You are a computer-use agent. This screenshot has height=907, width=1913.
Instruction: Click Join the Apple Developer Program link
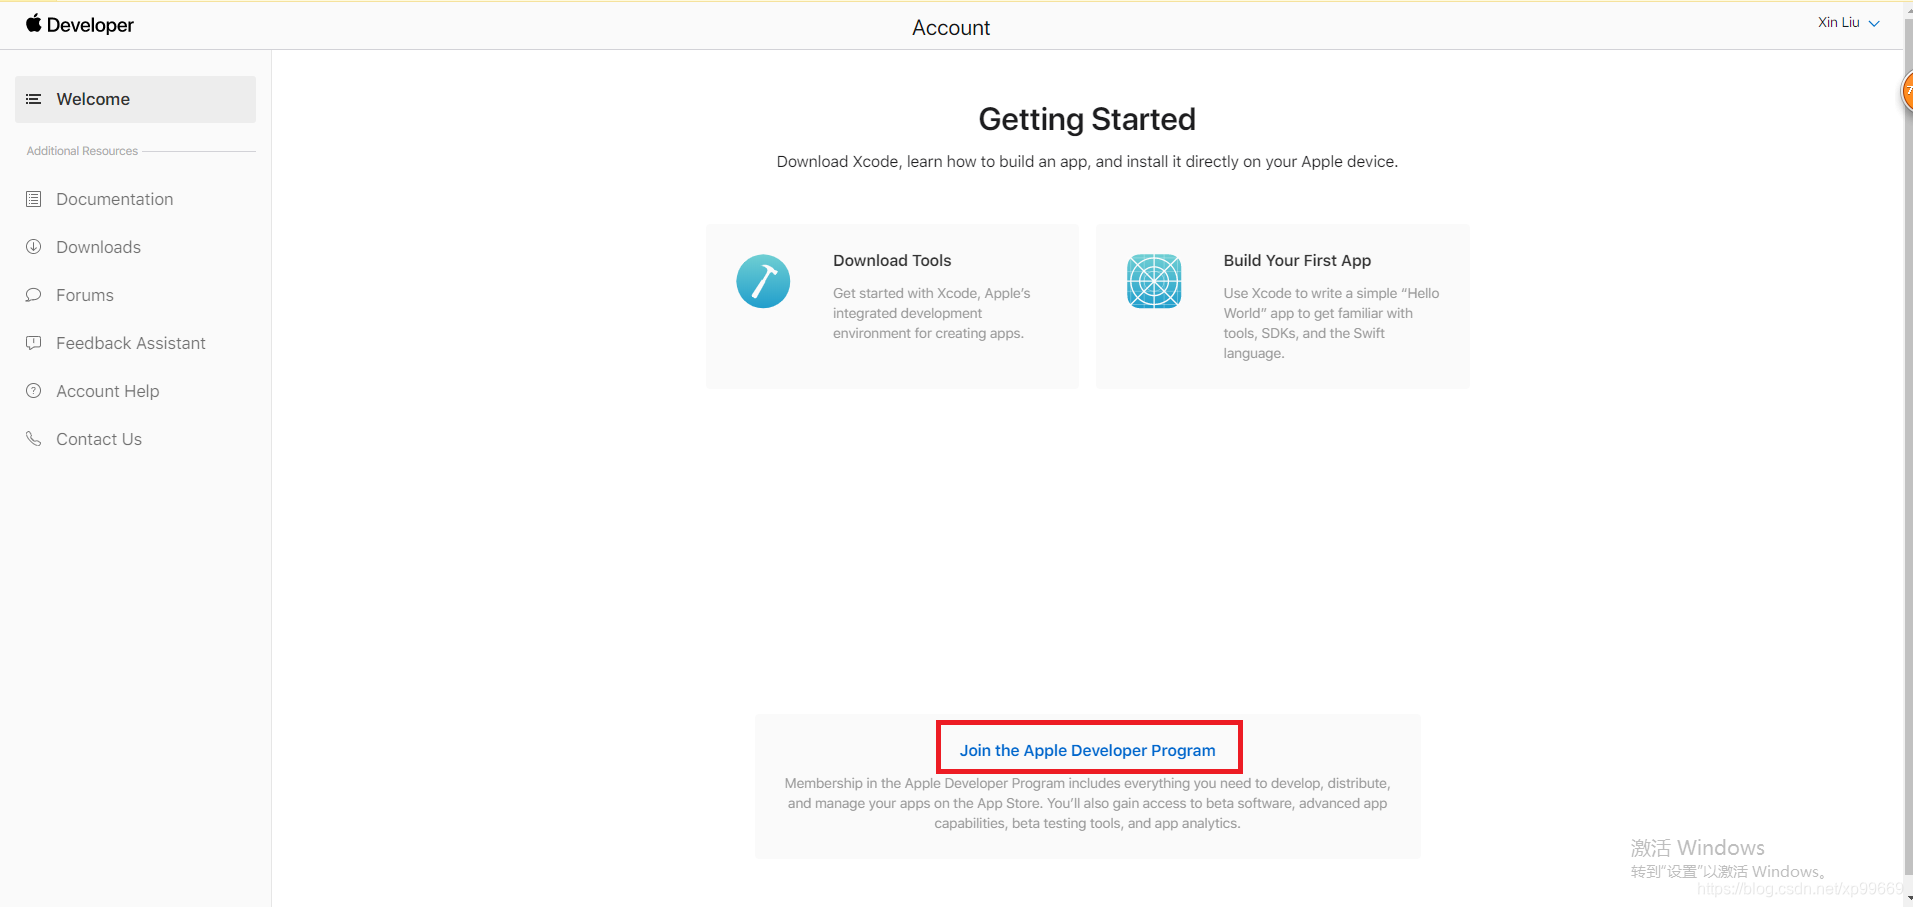point(1088,750)
